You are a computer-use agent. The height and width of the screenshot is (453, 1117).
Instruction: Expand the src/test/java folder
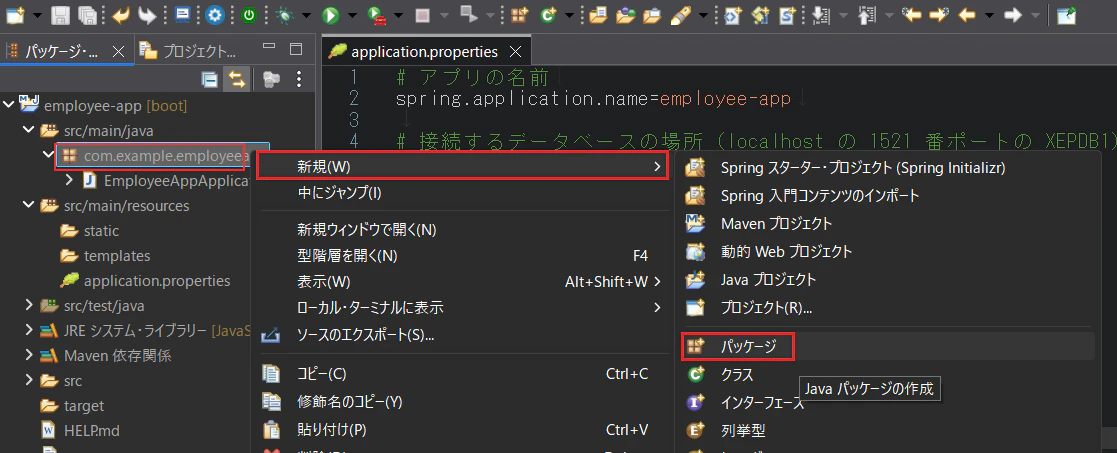(28, 305)
